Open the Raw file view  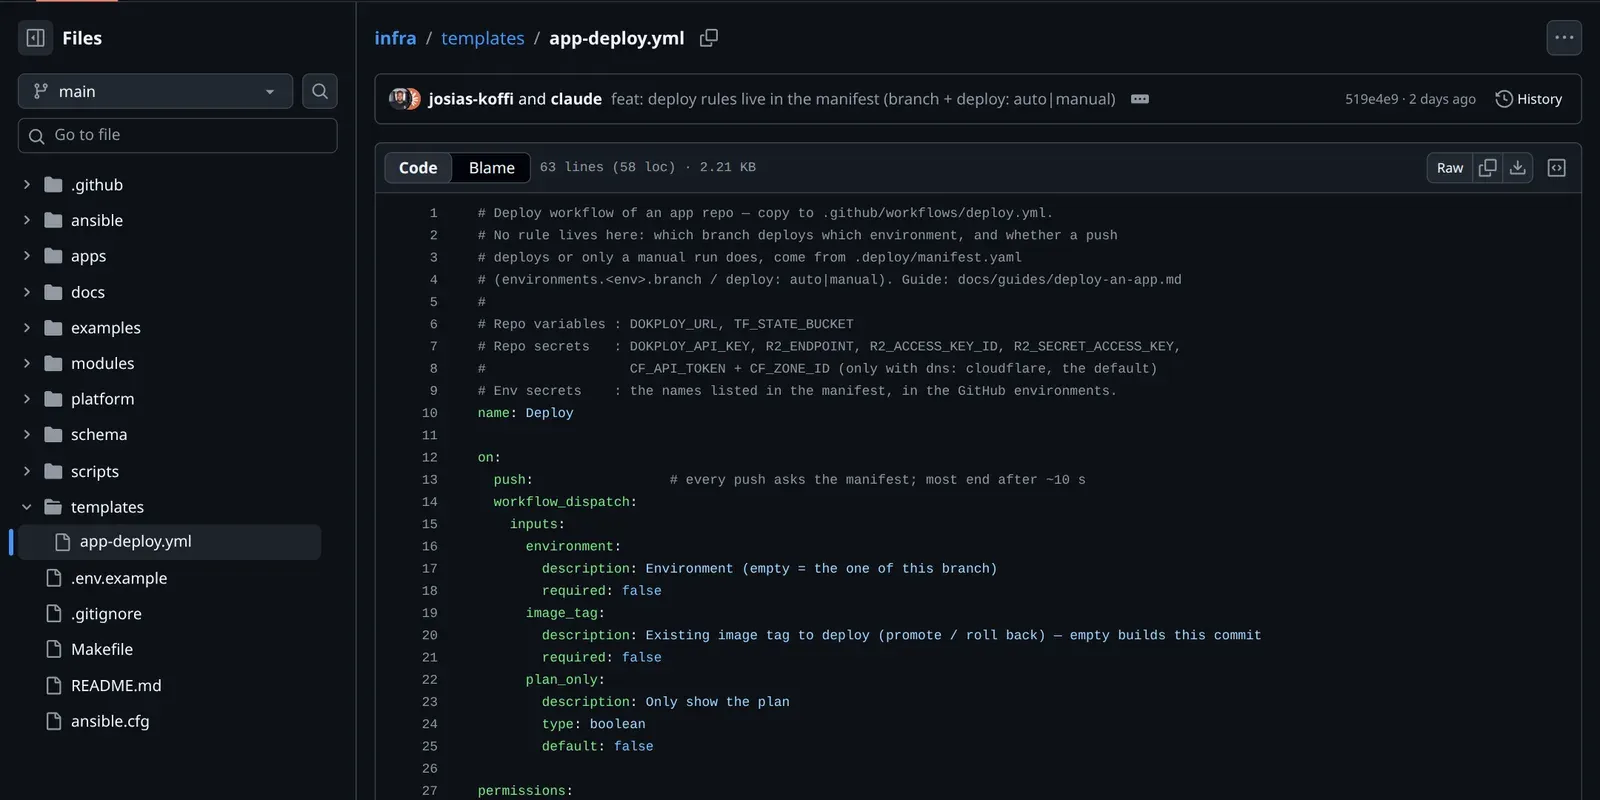click(x=1450, y=168)
